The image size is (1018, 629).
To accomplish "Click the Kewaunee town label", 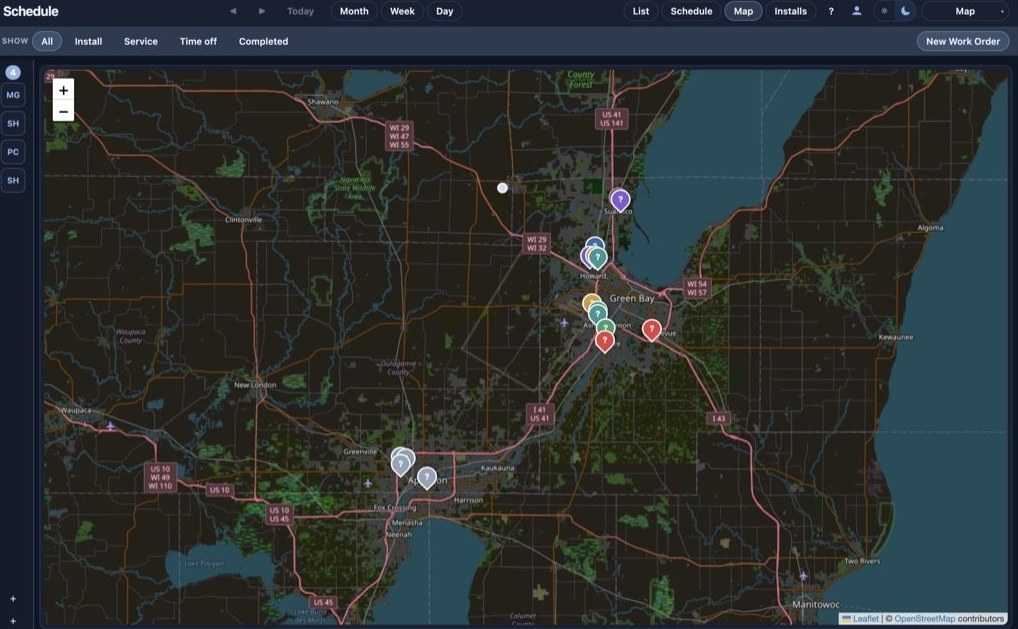I will coord(896,337).
